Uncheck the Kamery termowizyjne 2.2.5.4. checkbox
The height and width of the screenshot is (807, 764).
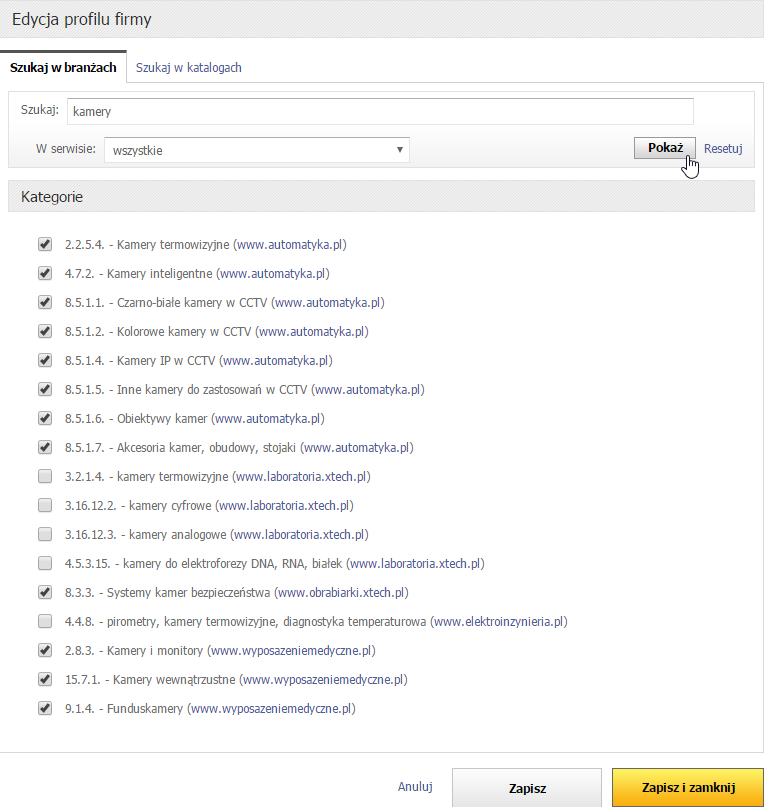tap(44, 244)
